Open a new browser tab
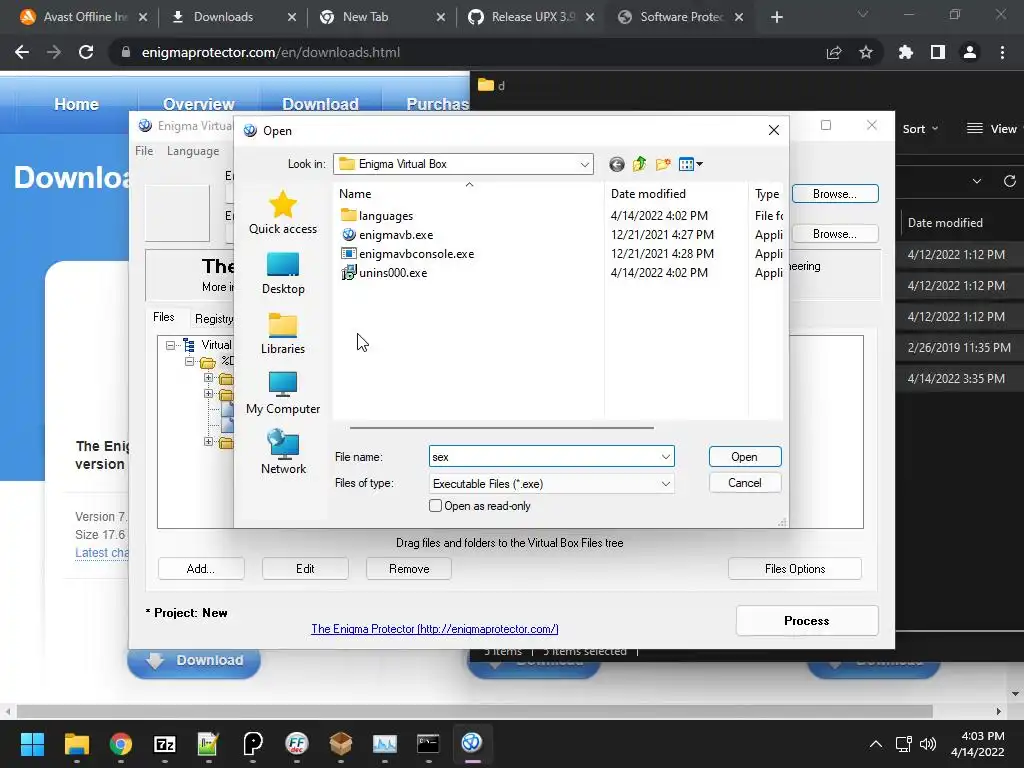Viewport: 1024px width, 768px height. [776, 17]
